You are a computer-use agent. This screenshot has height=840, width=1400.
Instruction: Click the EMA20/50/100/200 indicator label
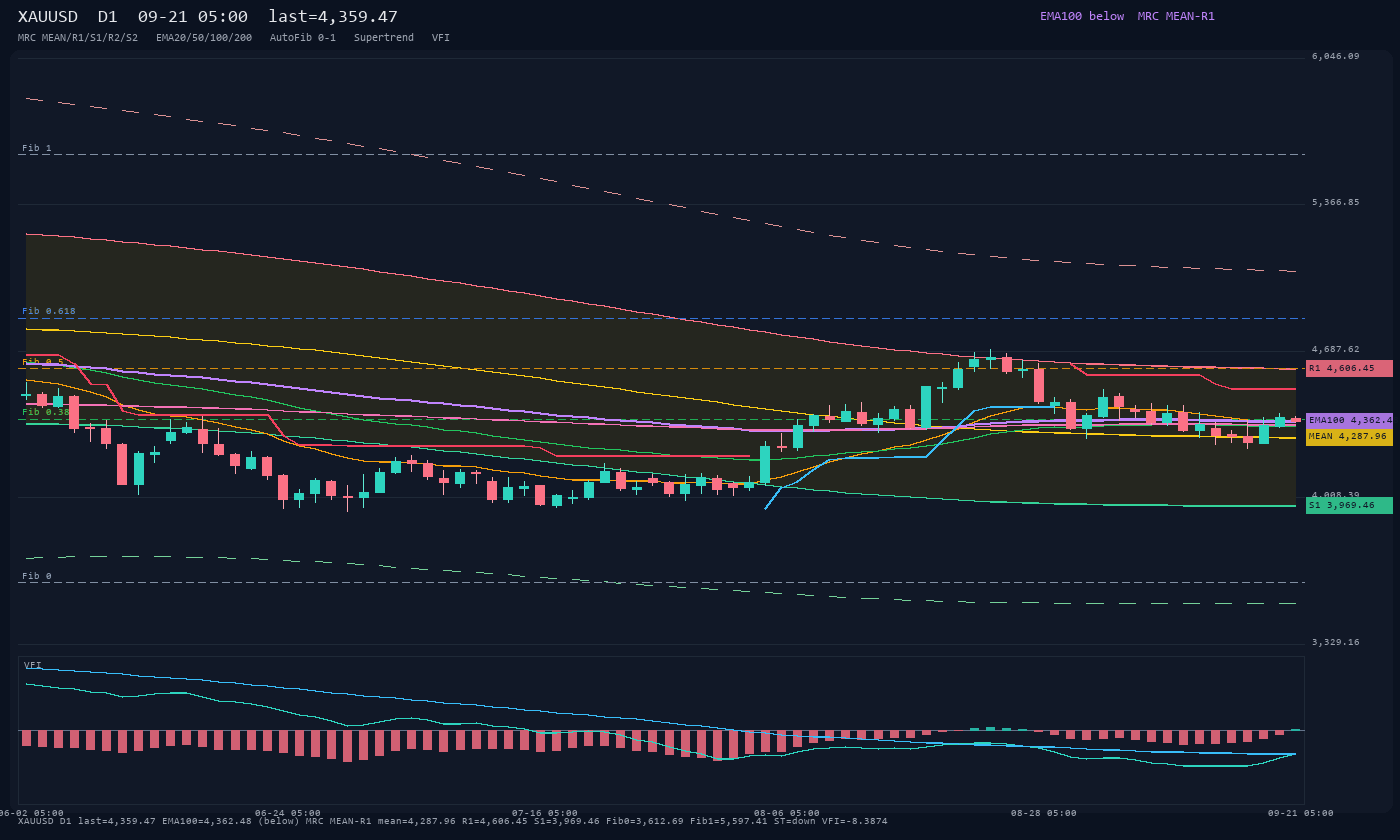click(204, 38)
